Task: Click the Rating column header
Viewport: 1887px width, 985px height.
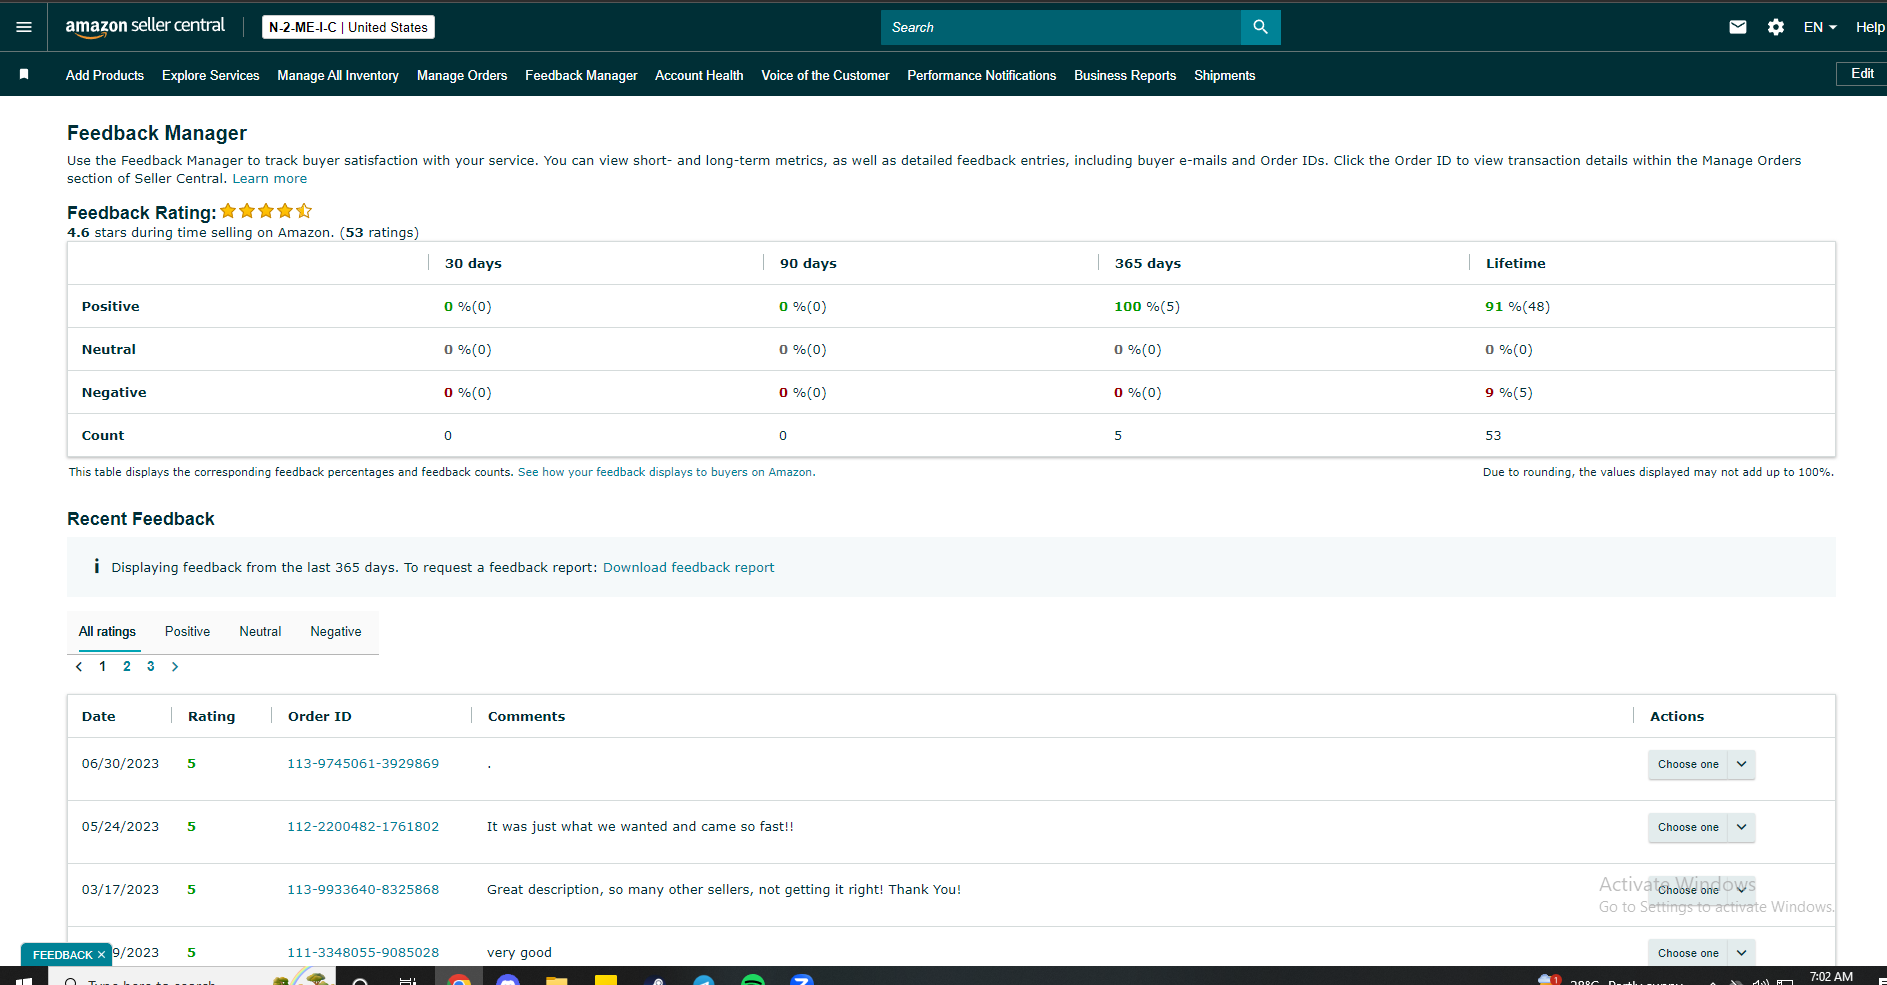Action: tap(212, 716)
